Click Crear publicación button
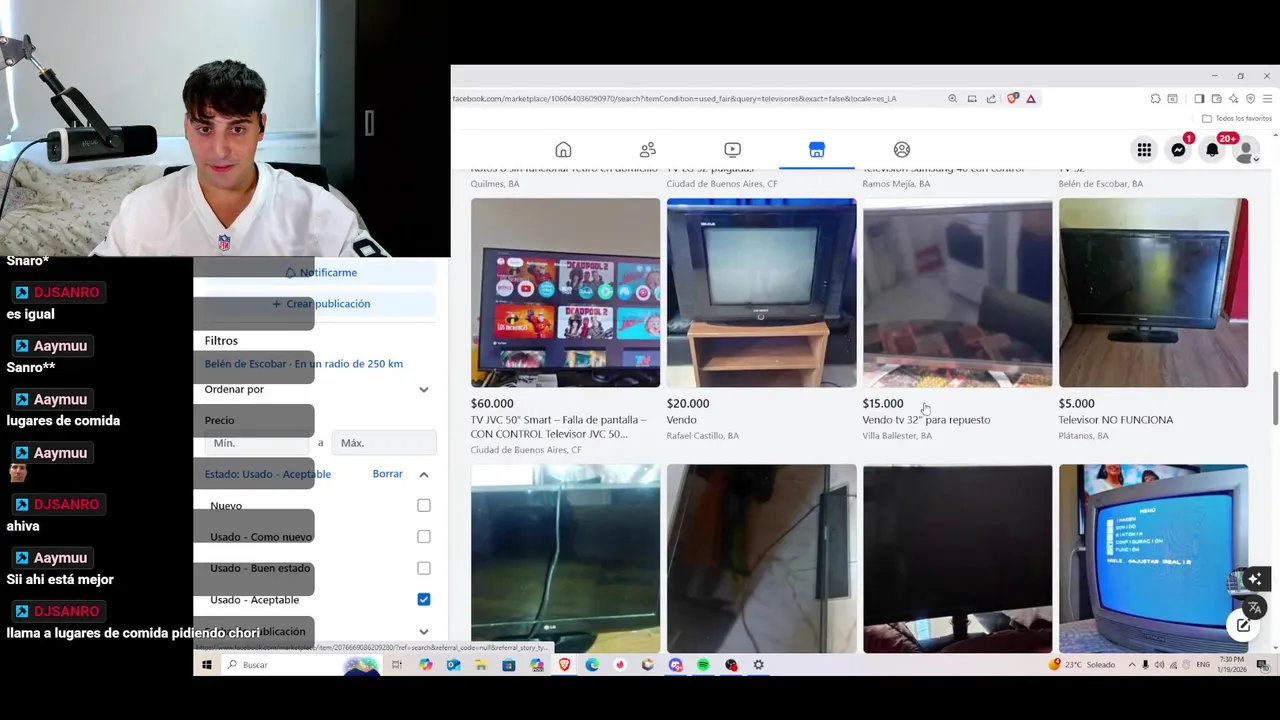1280x720 pixels. 320,304
